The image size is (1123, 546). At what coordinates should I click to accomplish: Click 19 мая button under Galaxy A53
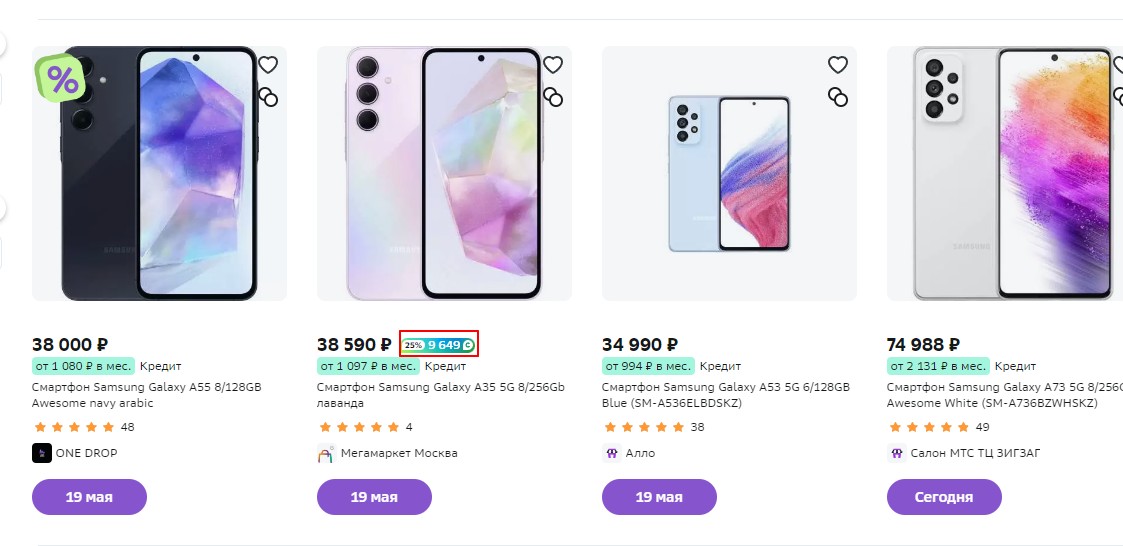659,497
